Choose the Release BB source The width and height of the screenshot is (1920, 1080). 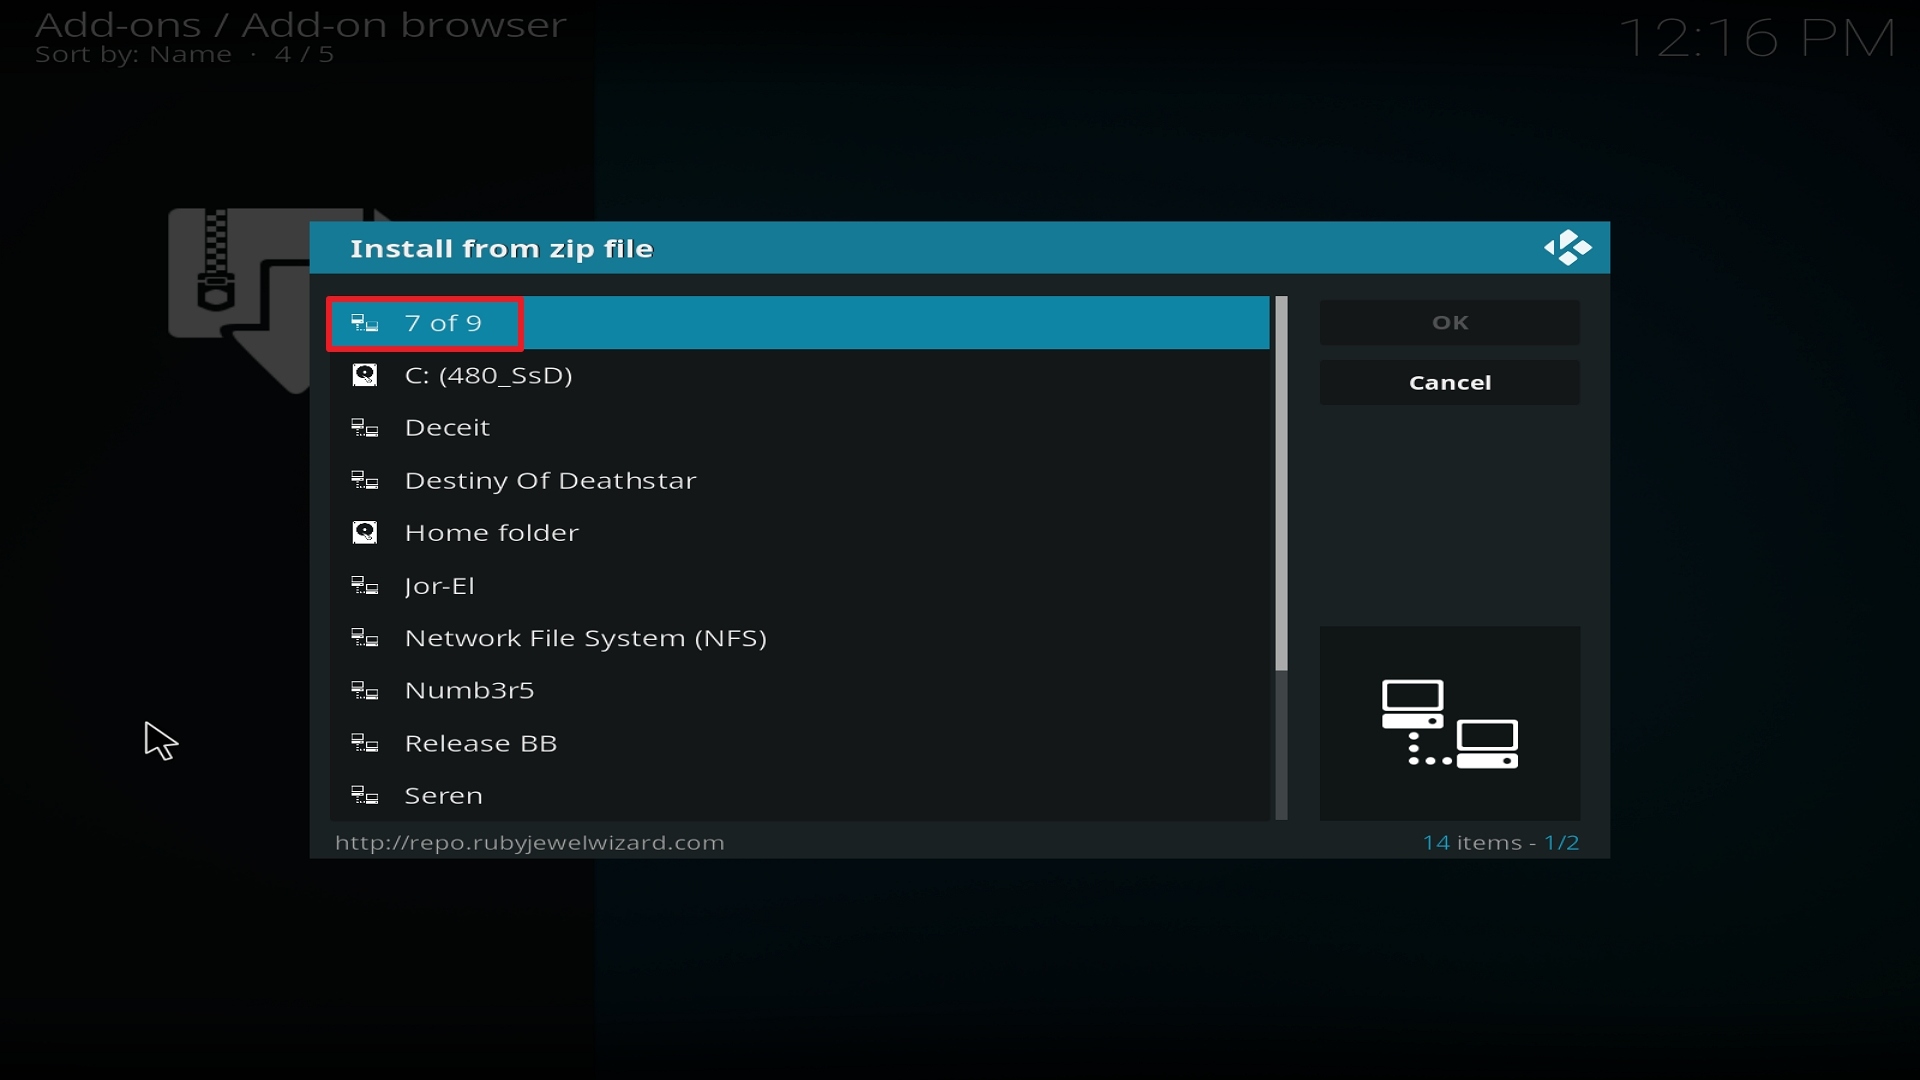pyautogui.click(x=800, y=743)
